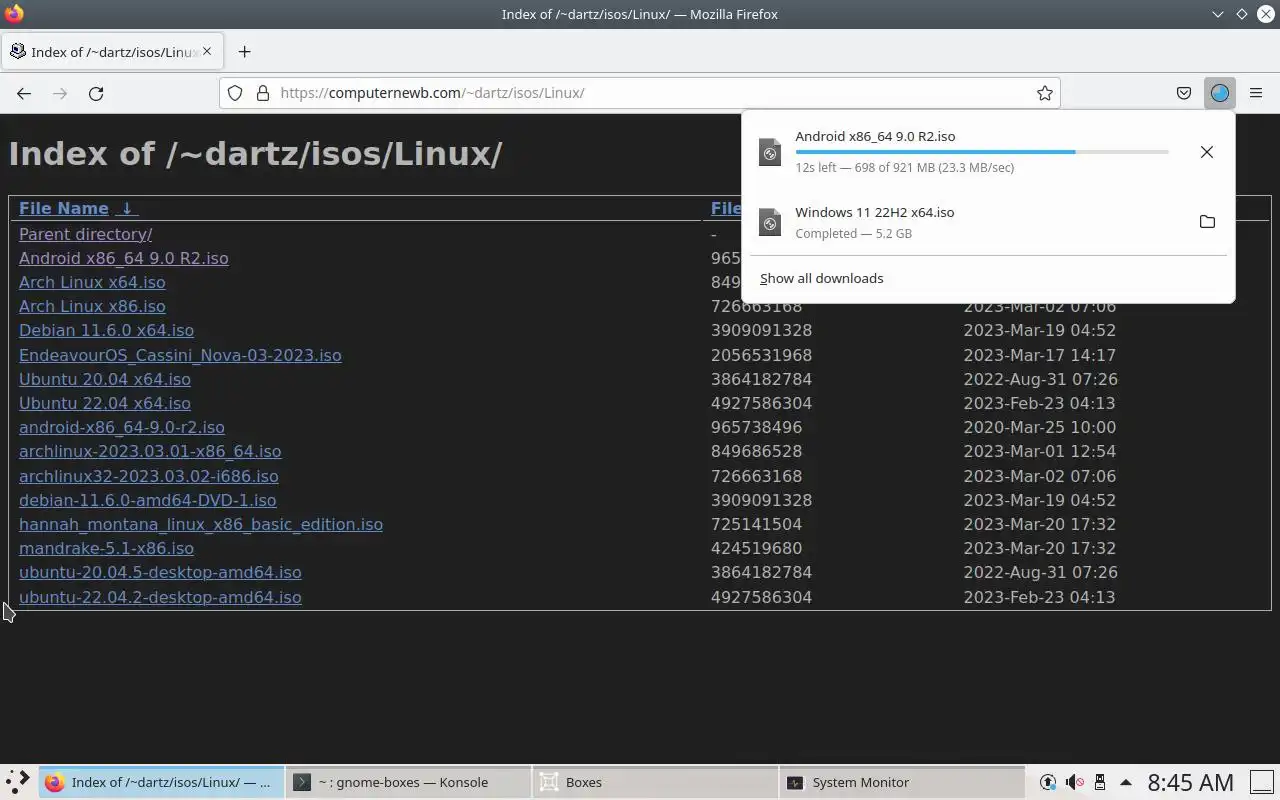Screen dimensions: 1280x800
Task: Open a new browser tab
Action: point(244,52)
